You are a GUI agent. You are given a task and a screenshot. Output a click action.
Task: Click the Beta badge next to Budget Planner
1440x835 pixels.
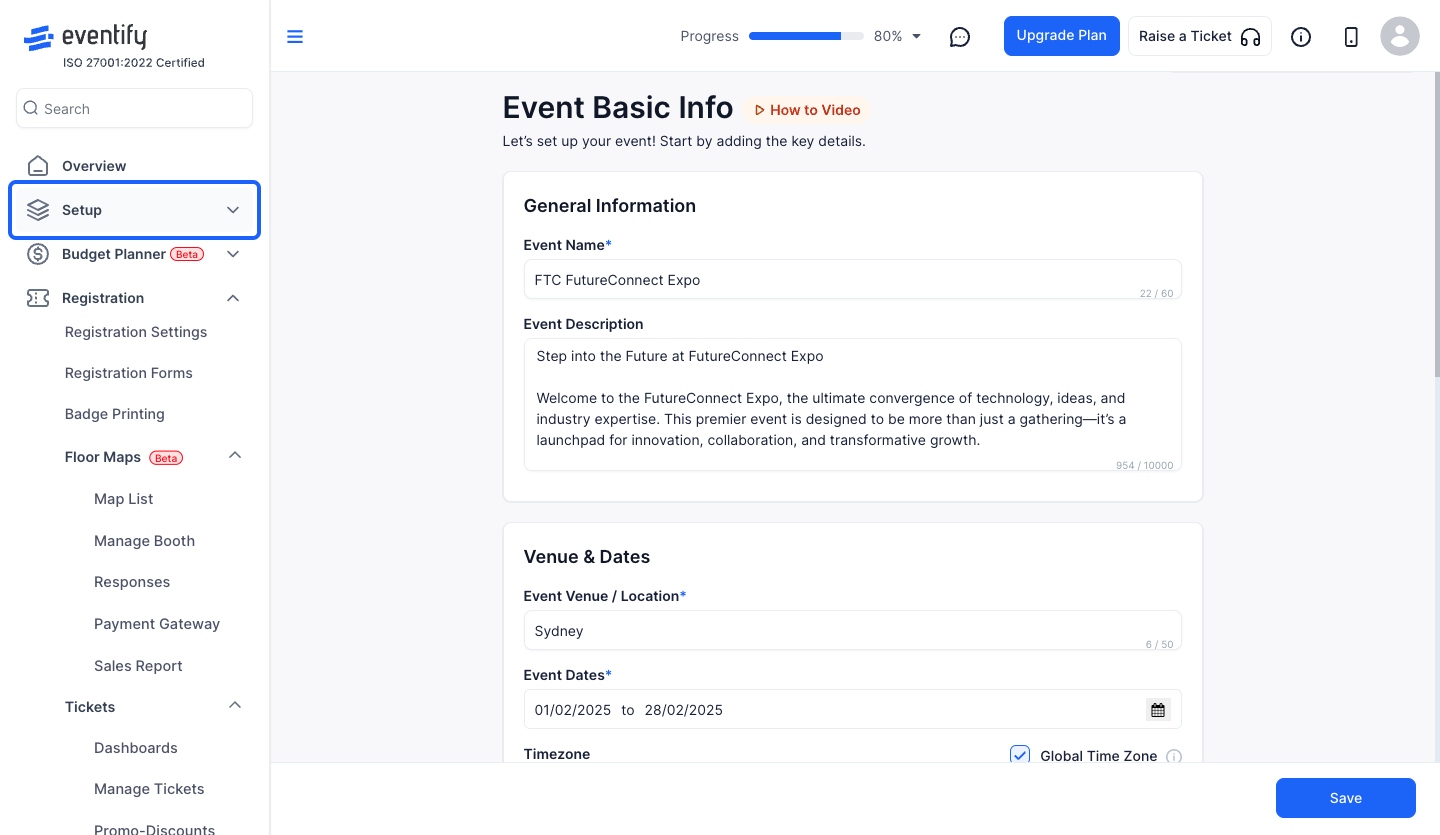(x=187, y=254)
